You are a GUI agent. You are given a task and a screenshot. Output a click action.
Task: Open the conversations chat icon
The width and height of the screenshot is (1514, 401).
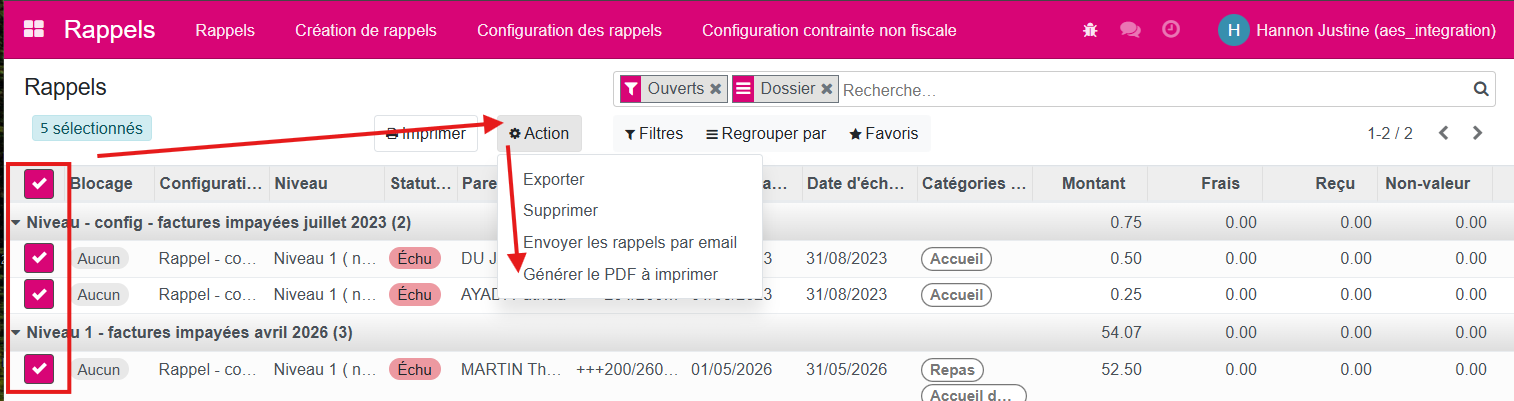tap(1130, 30)
